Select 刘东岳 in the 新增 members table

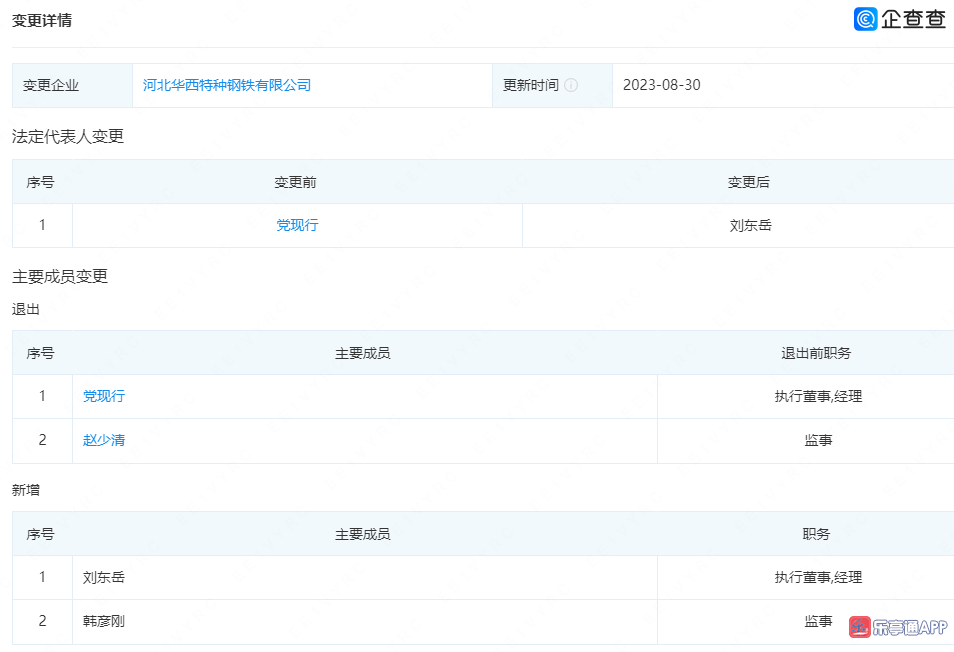104,577
